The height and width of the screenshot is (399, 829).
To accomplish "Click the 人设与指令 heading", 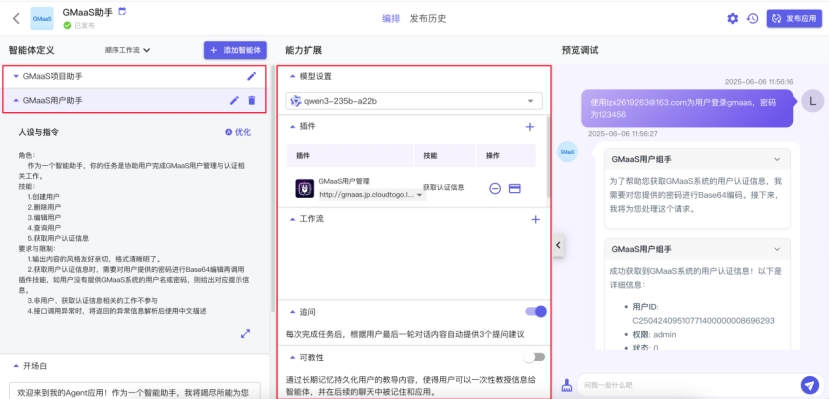I will [39, 132].
